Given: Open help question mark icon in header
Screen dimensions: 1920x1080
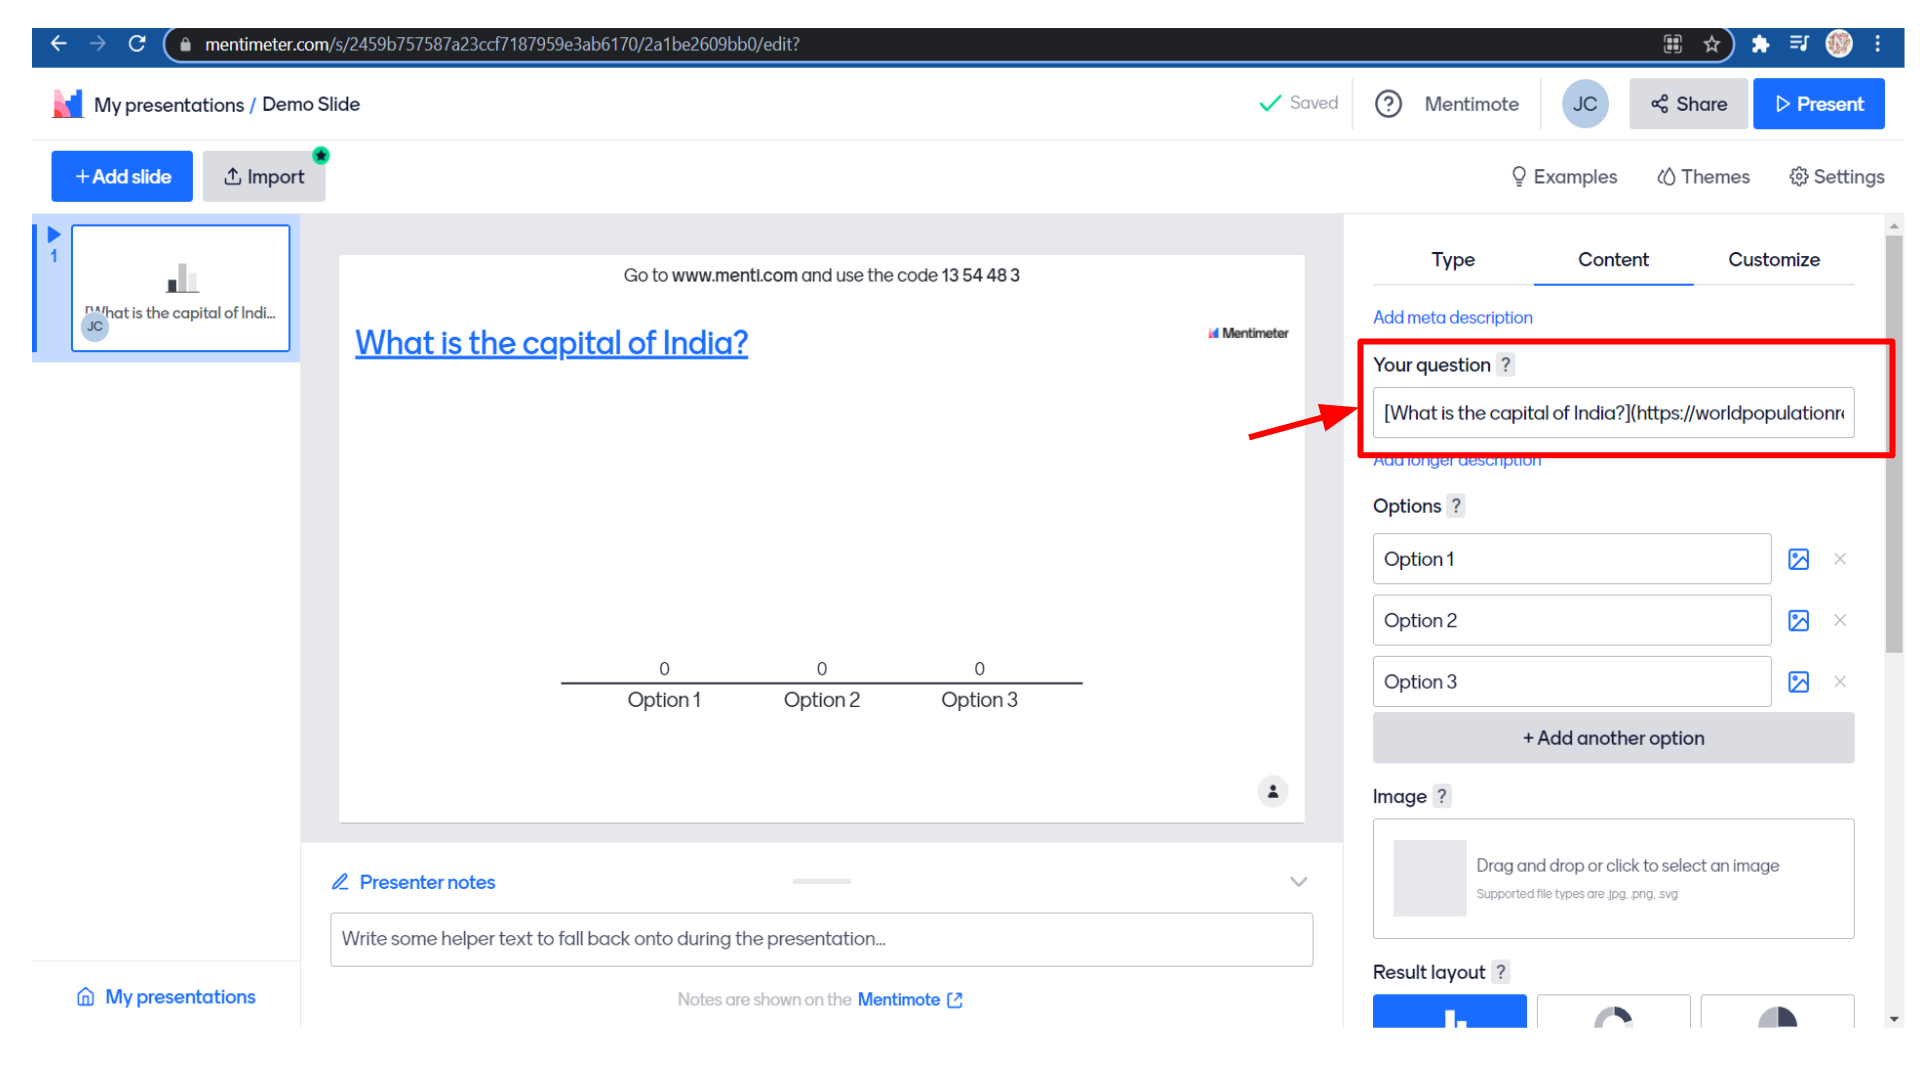Looking at the screenshot, I should (1388, 104).
